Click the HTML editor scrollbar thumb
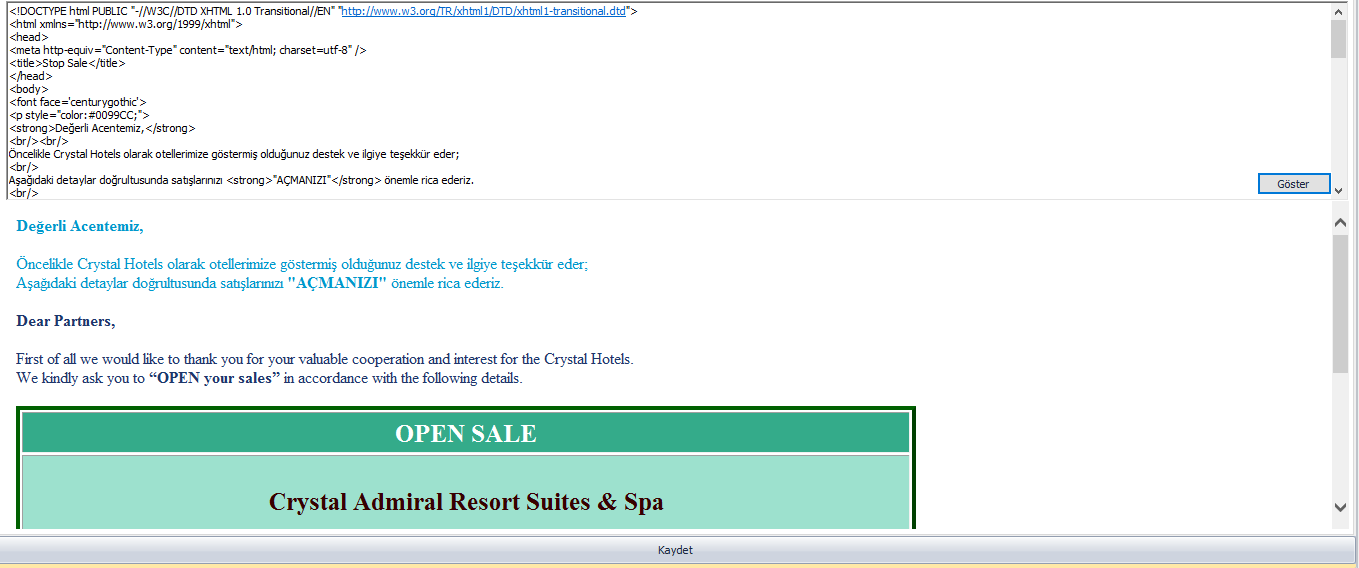 pyautogui.click(x=1339, y=39)
